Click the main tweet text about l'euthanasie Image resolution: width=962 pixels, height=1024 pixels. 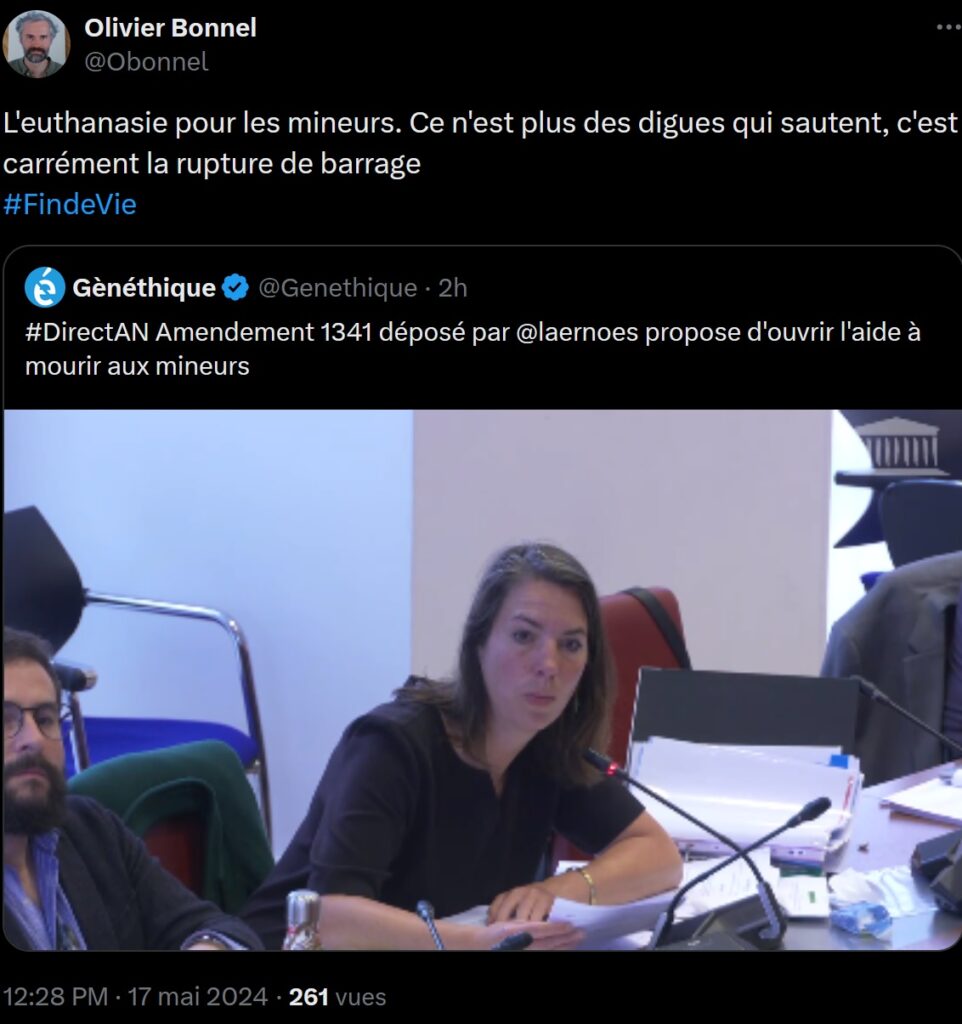point(480,143)
